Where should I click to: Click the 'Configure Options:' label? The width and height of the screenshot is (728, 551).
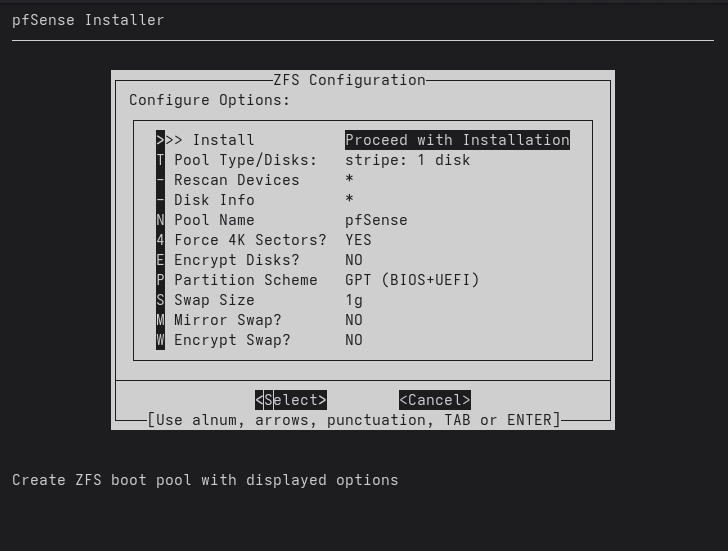coord(209,100)
